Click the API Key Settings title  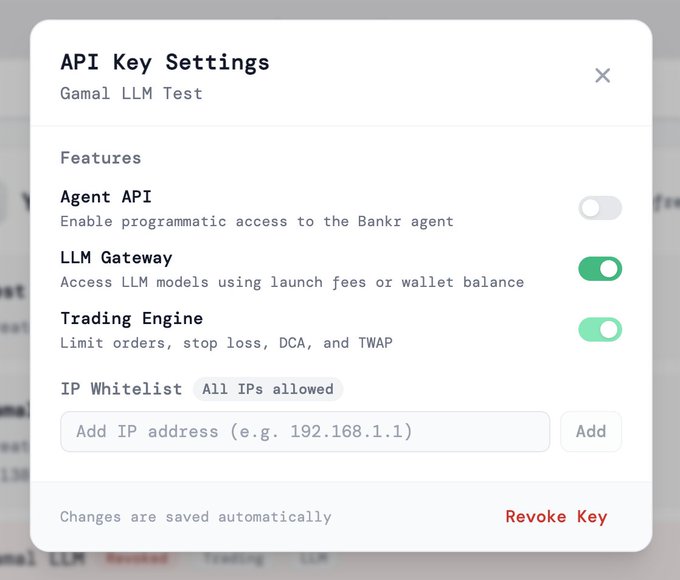click(x=165, y=62)
